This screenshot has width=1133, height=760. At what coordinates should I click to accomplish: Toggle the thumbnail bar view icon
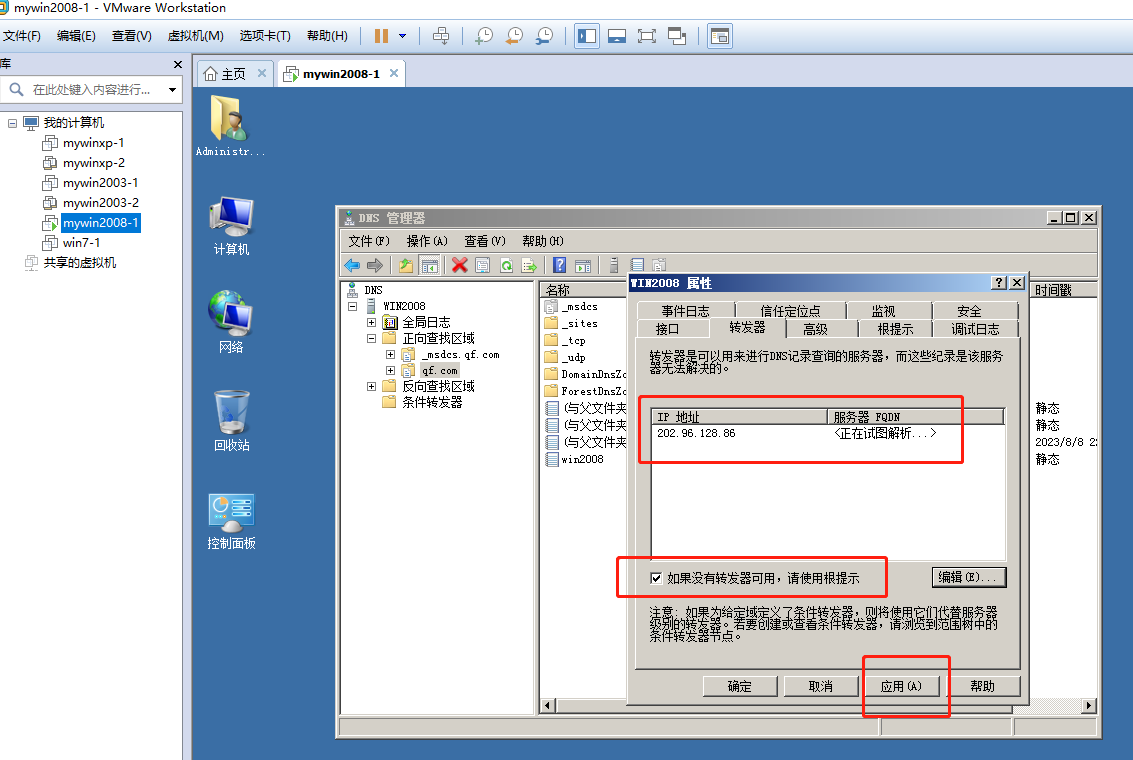click(x=616, y=35)
